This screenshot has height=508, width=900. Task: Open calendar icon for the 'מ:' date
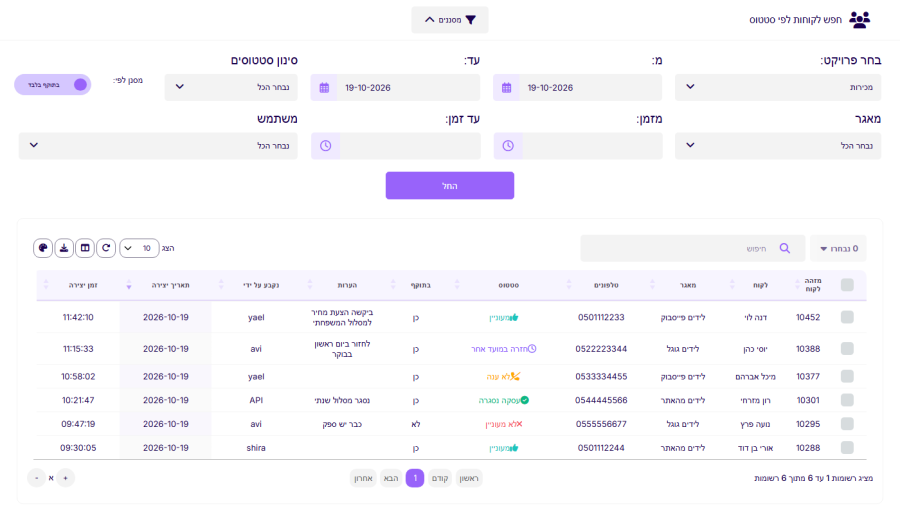pos(506,88)
